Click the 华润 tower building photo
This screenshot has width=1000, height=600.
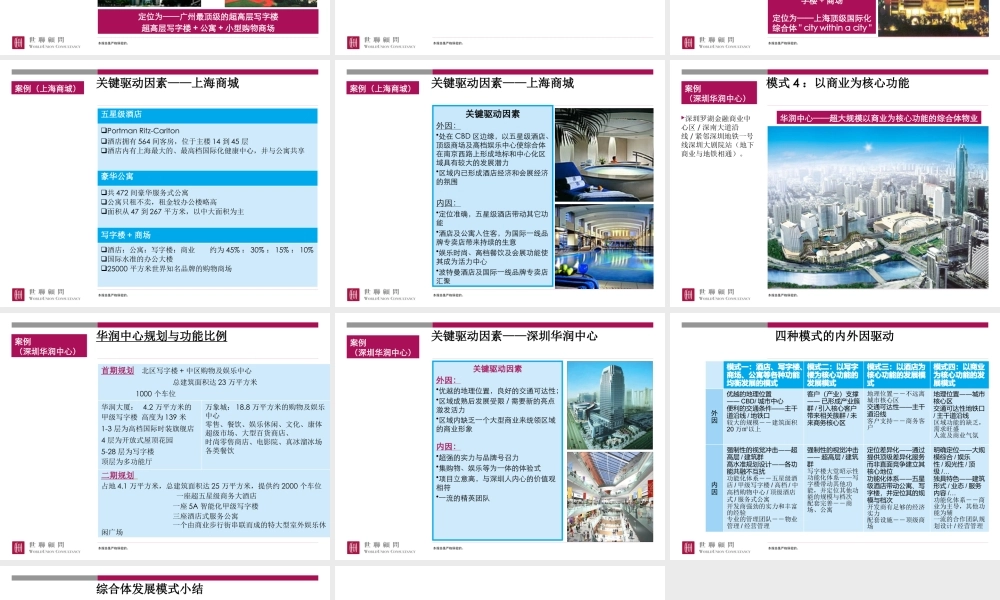(610, 406)
